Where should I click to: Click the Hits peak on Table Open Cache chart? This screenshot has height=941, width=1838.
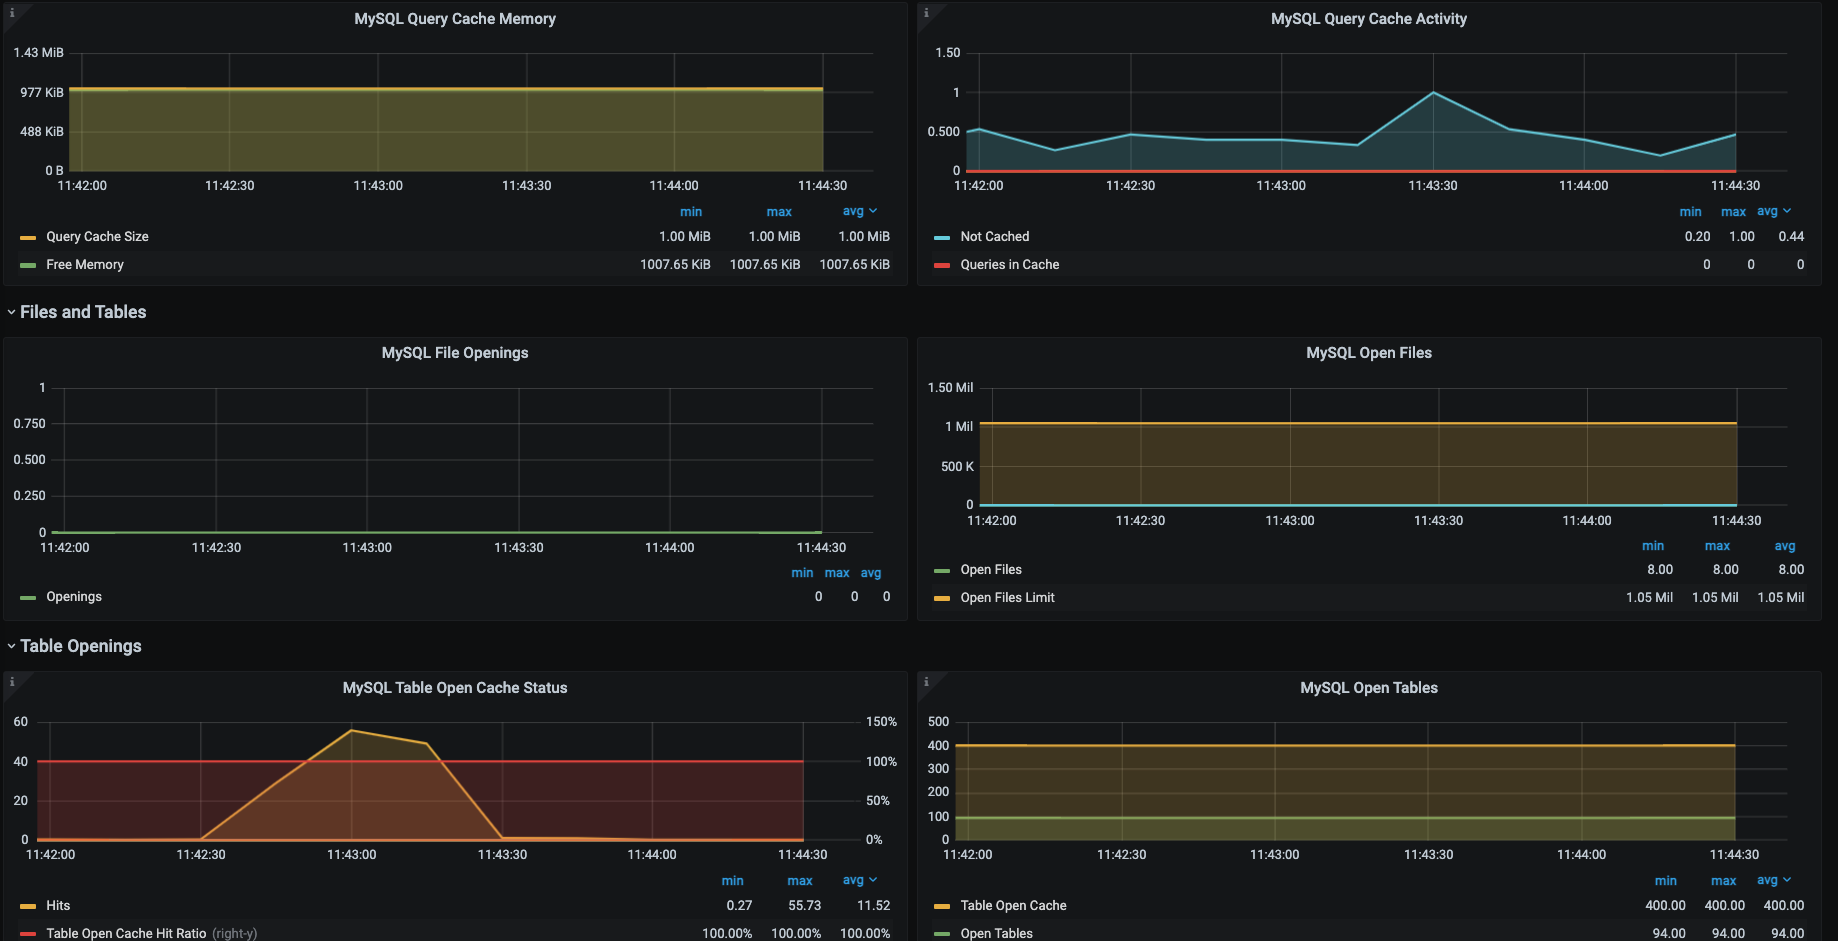point(351,730)
